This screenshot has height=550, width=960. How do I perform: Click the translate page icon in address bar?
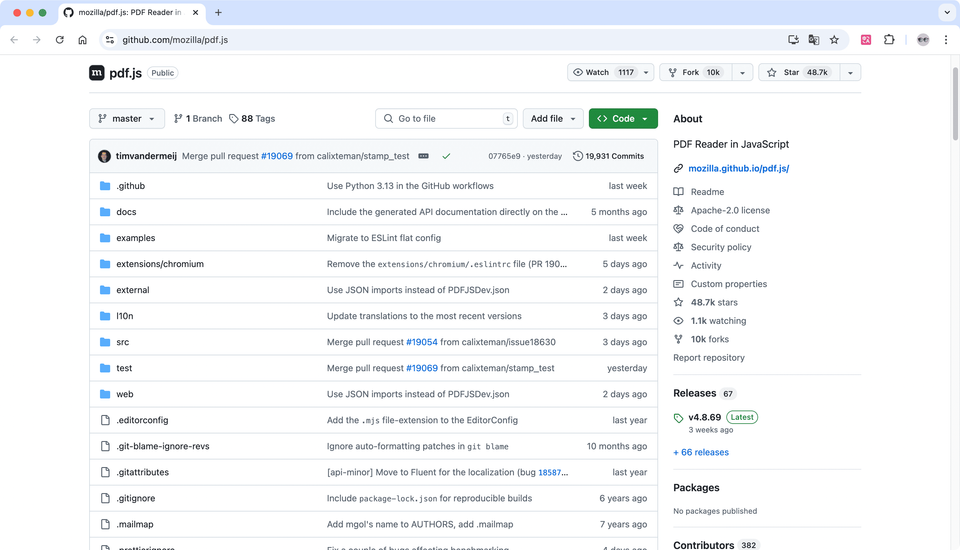(814, 40)
